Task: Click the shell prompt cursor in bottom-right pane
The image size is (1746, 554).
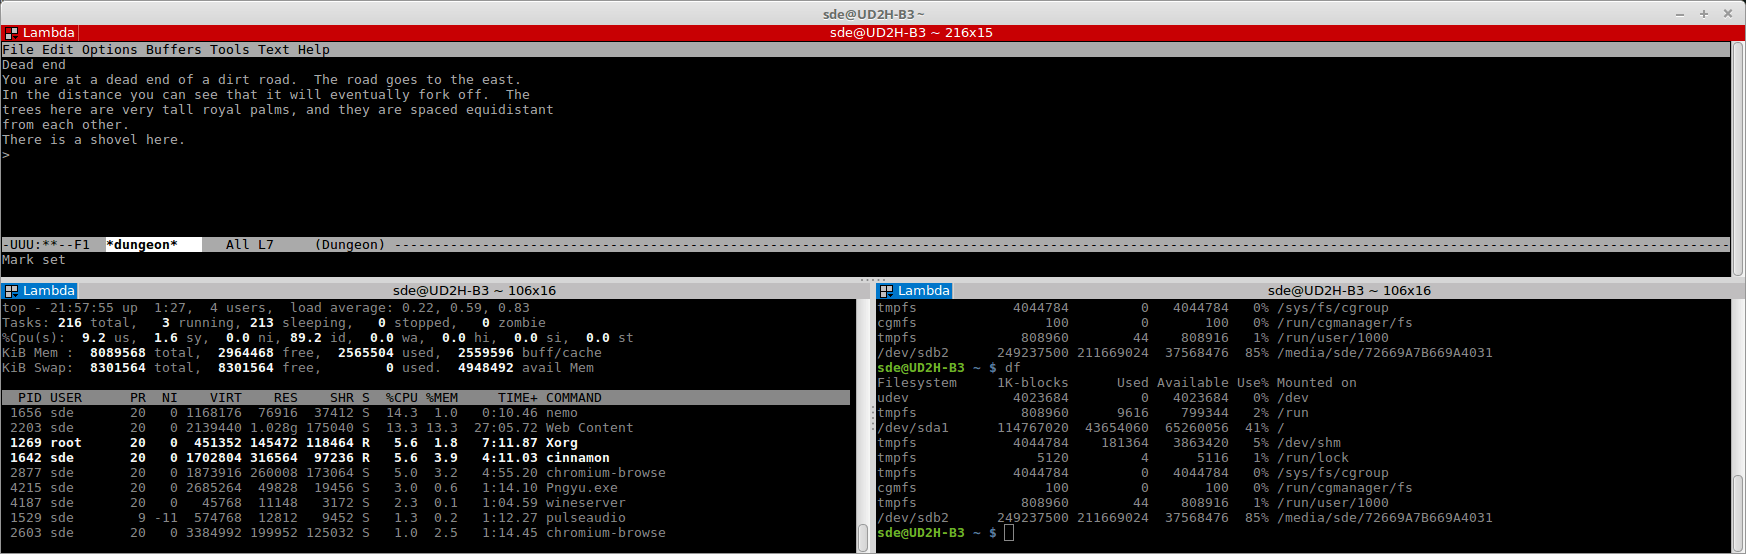Action: click(x=1009, y=533)
